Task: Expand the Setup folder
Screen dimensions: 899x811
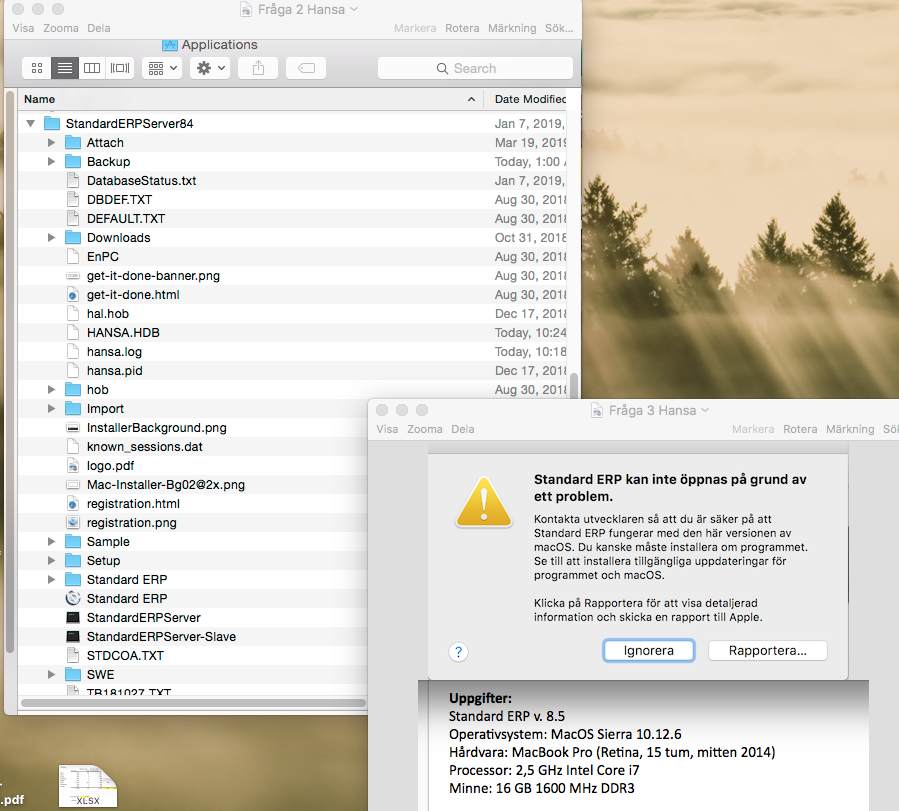Action: 51,560
